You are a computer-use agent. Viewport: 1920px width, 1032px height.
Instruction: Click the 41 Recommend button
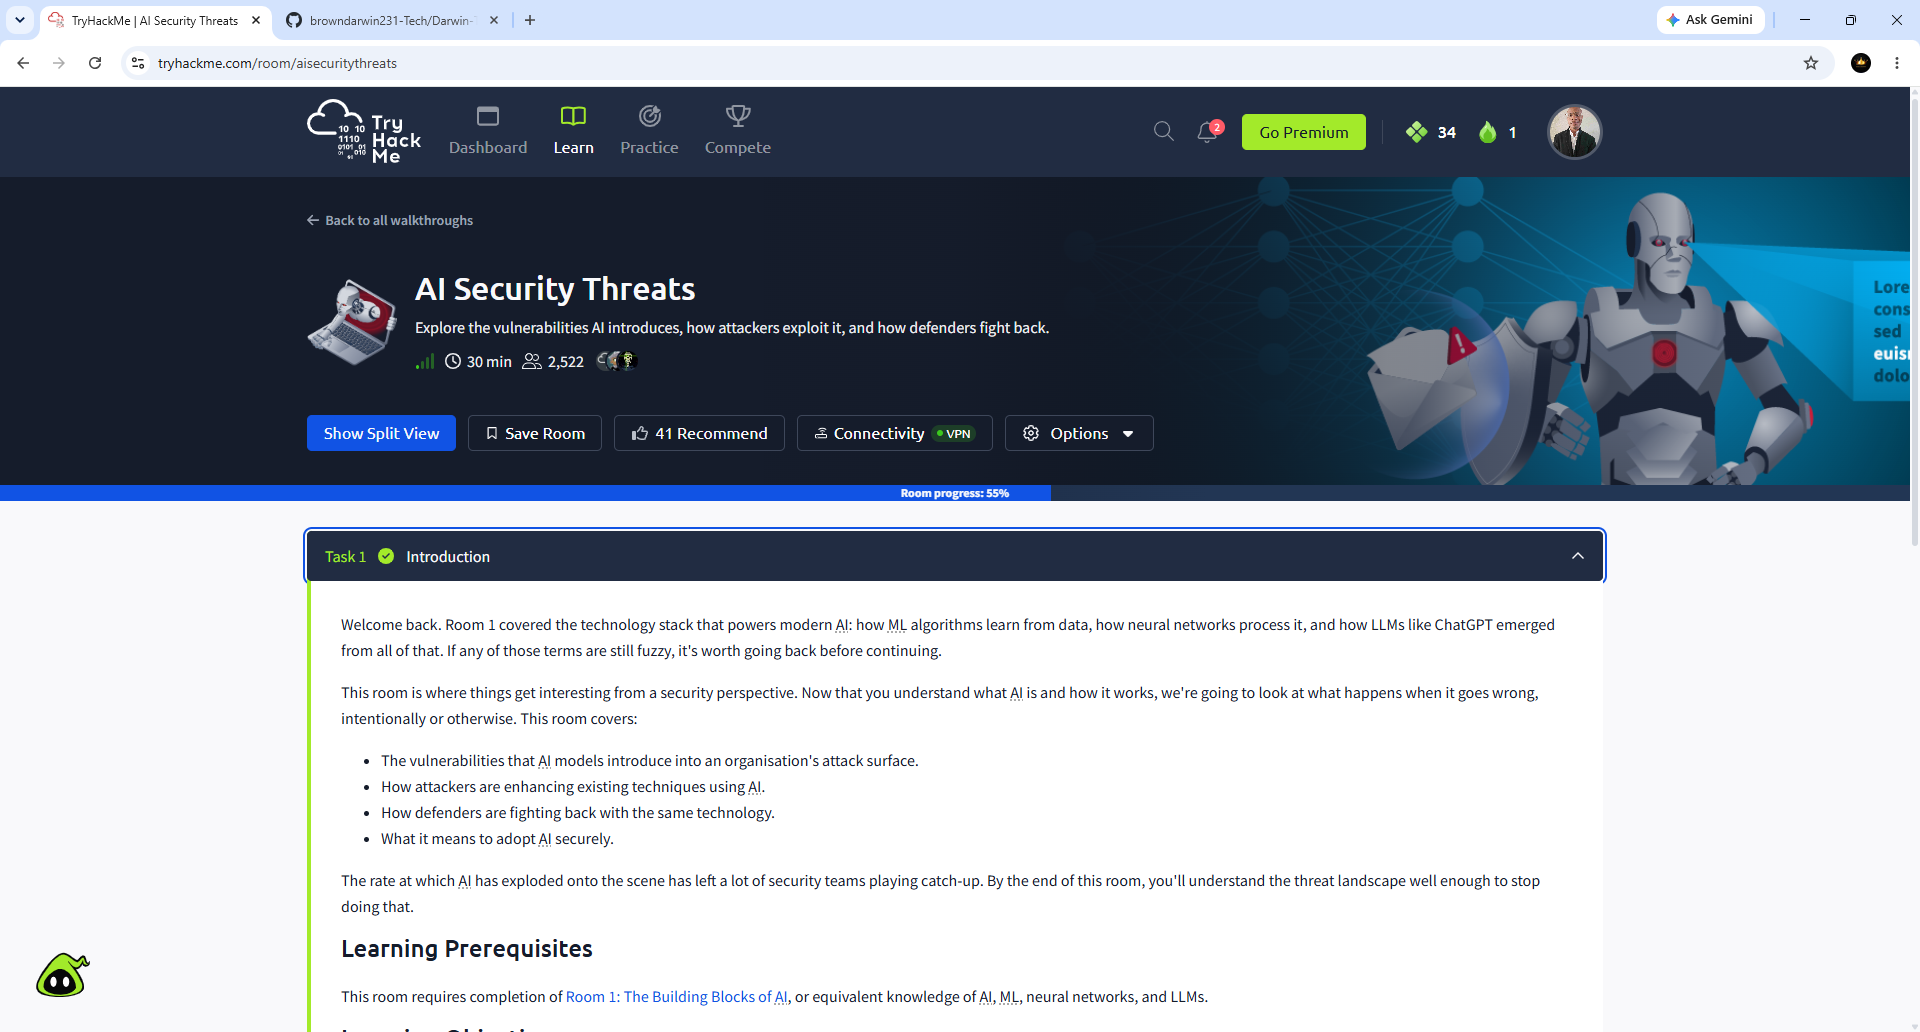pyautogui.click(x=699, y=433)
